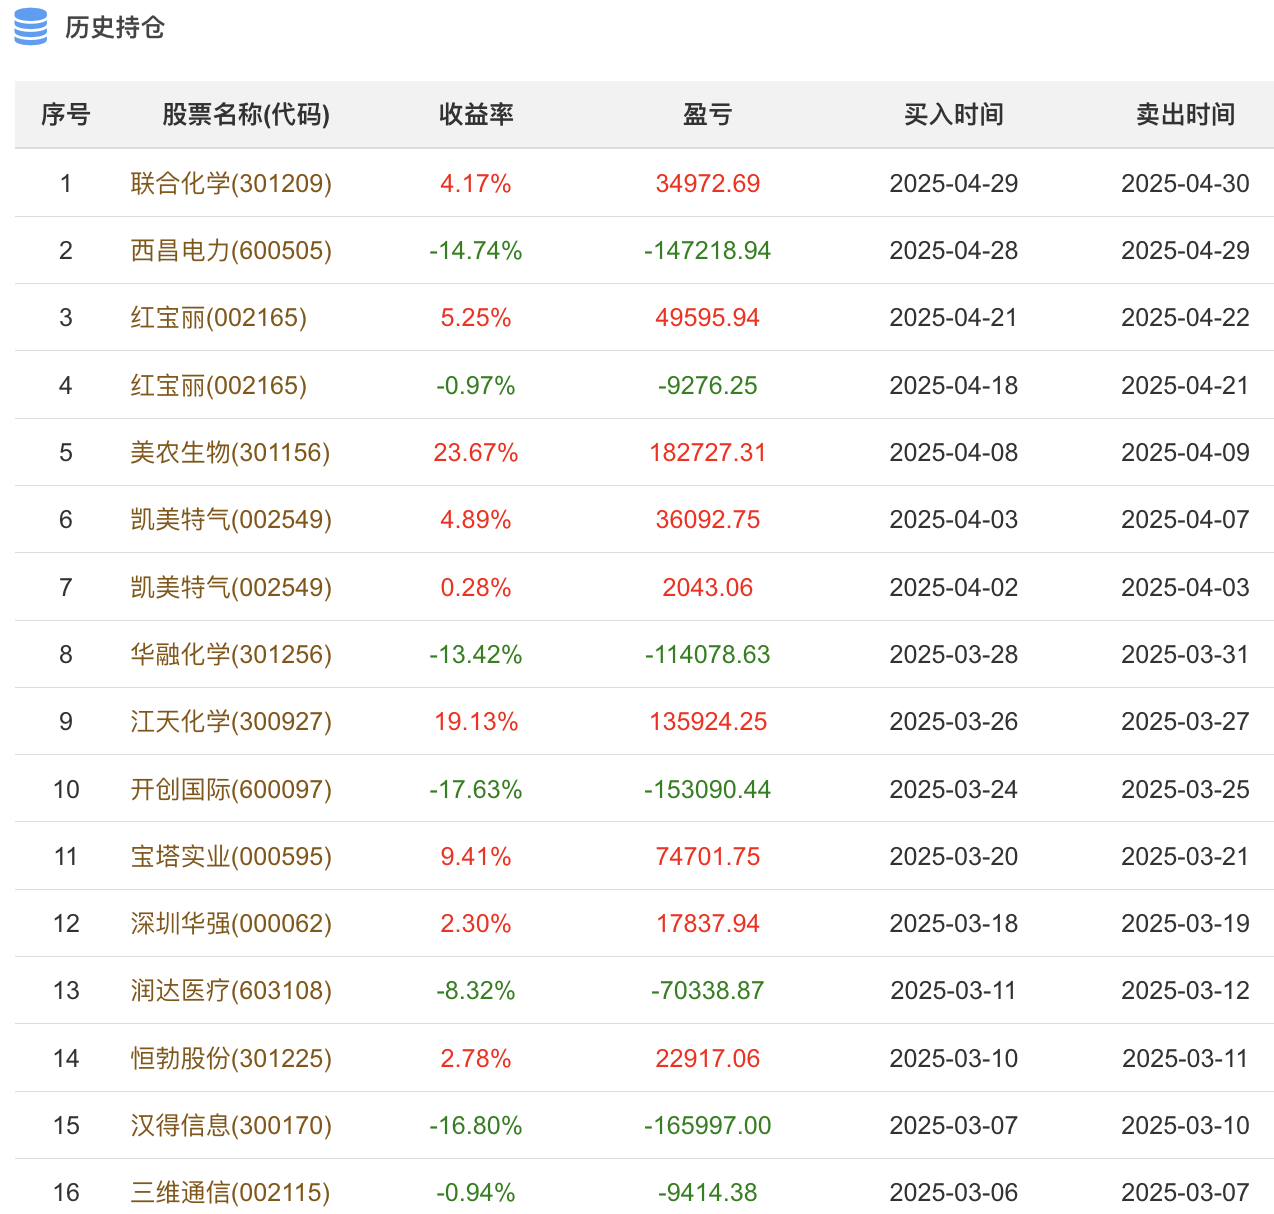Viewport: 1274px width, 1214px height.
Task: Click the 23.67% return value
Action: tap(476, 453)
